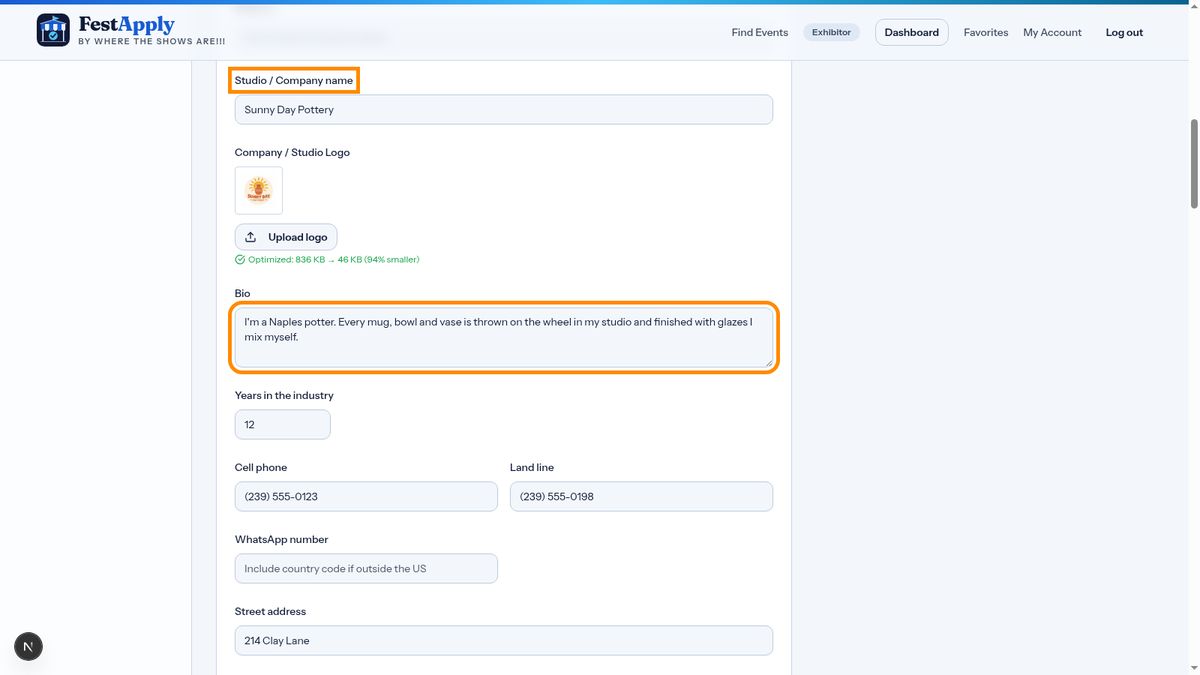Click the "Optimized: 836 KB → 46 KB" status text
The width and height of the screenshot is (1200, 675).
coord(334,260)
